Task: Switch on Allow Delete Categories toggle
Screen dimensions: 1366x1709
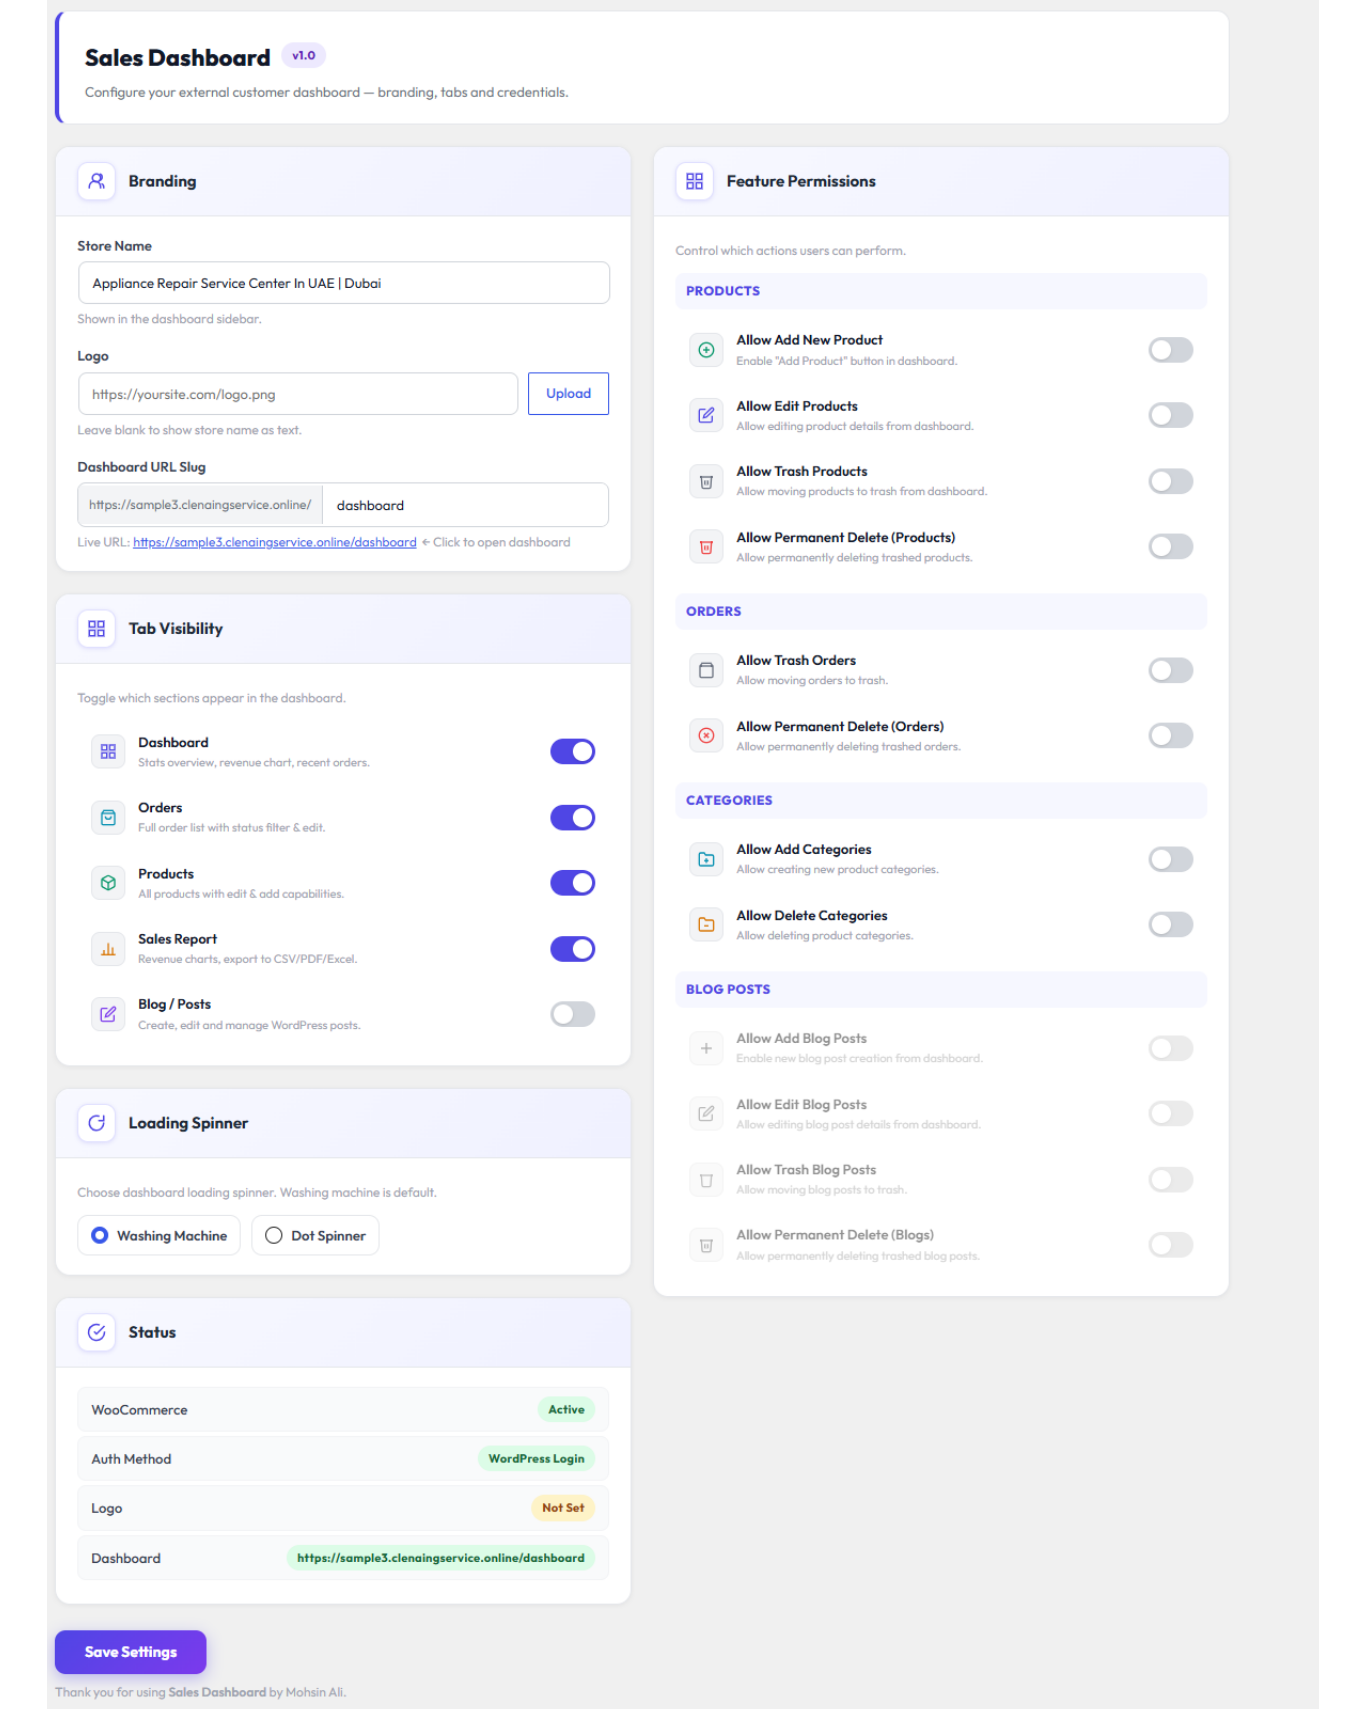Action: click(x=1171, y=925)
